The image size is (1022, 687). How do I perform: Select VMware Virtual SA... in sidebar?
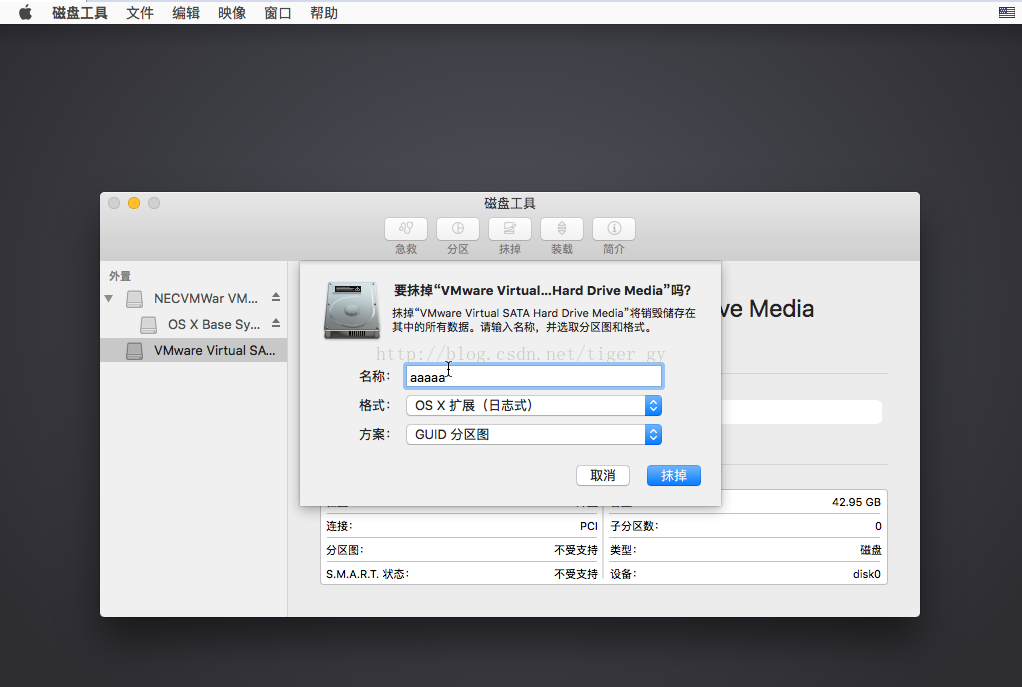194,351
